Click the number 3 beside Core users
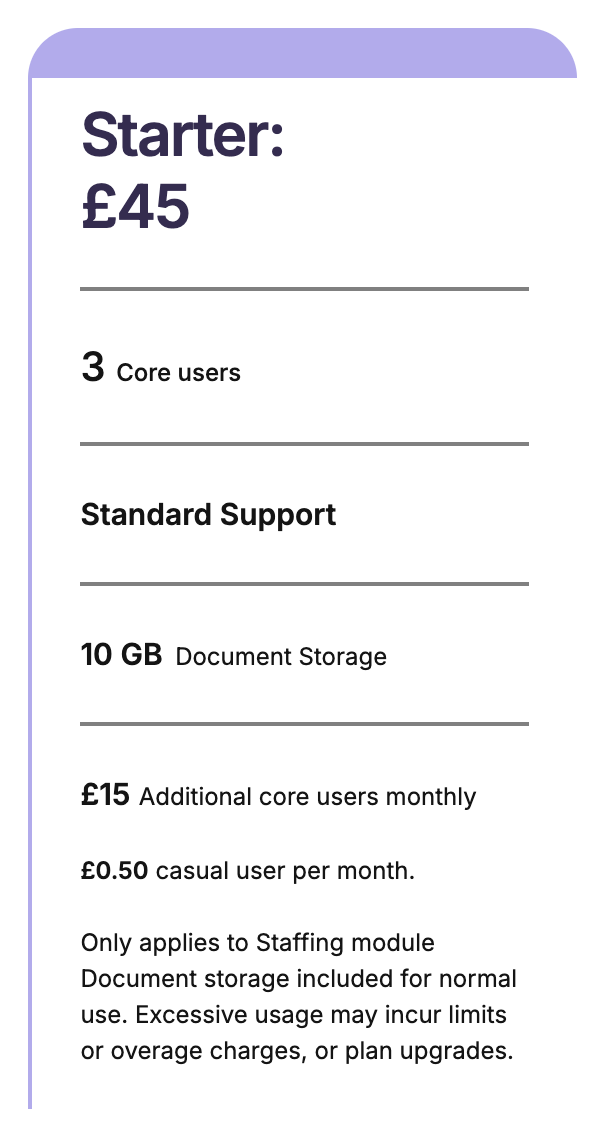This screenshot has height=1142, width=608. (x=92, y=368)
